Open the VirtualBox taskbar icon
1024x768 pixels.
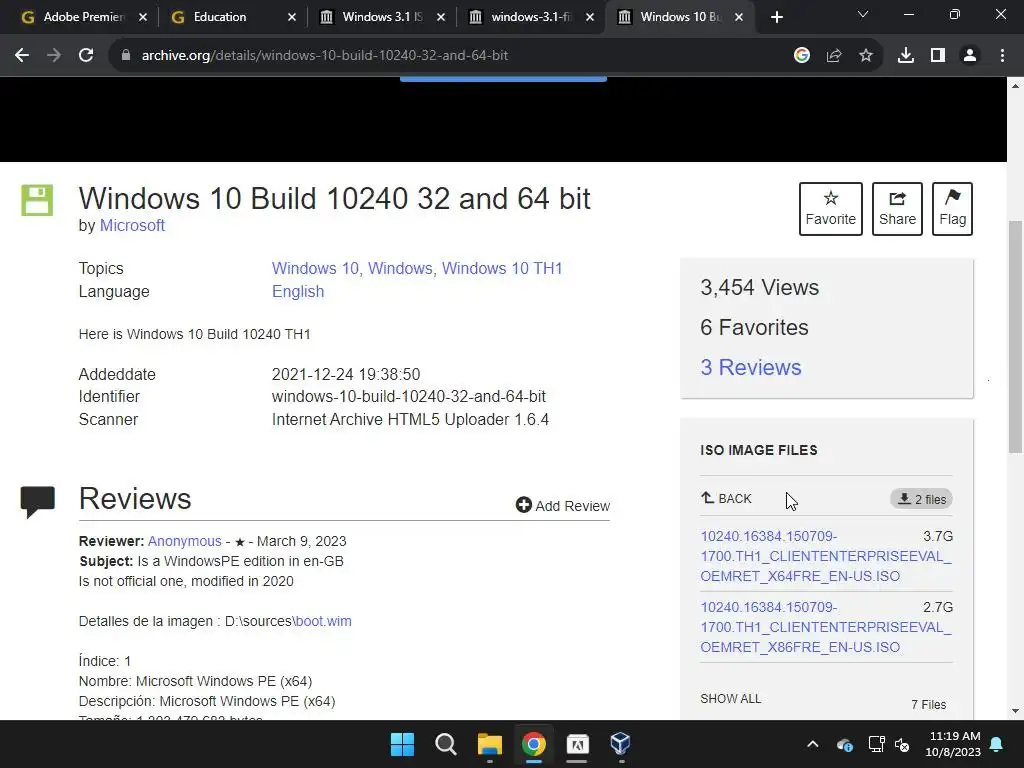620,744
